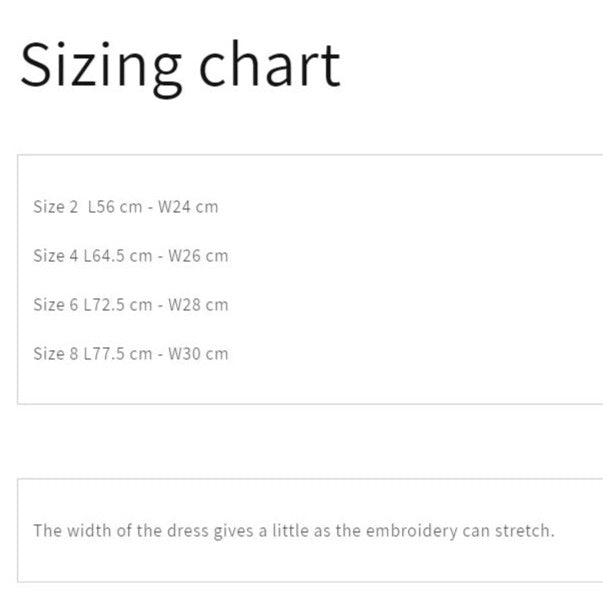This screenshot has height=603, width=603.
Task: Click the L77.5 cm length value
Action: pyautogui.click(x=117, y=353)
